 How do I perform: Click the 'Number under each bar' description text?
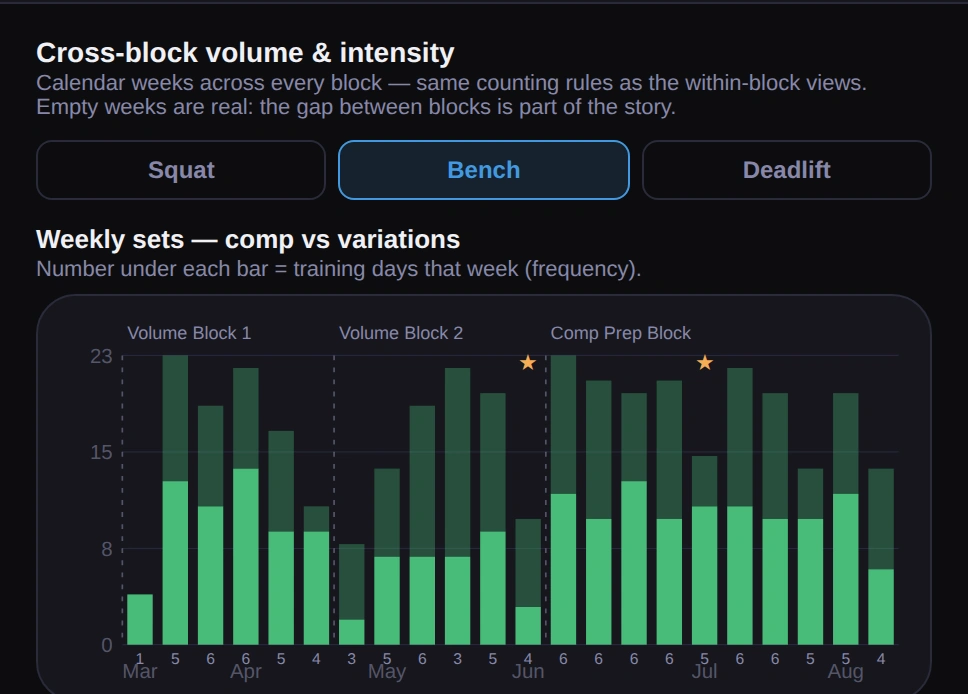click(x=338, y=269)
